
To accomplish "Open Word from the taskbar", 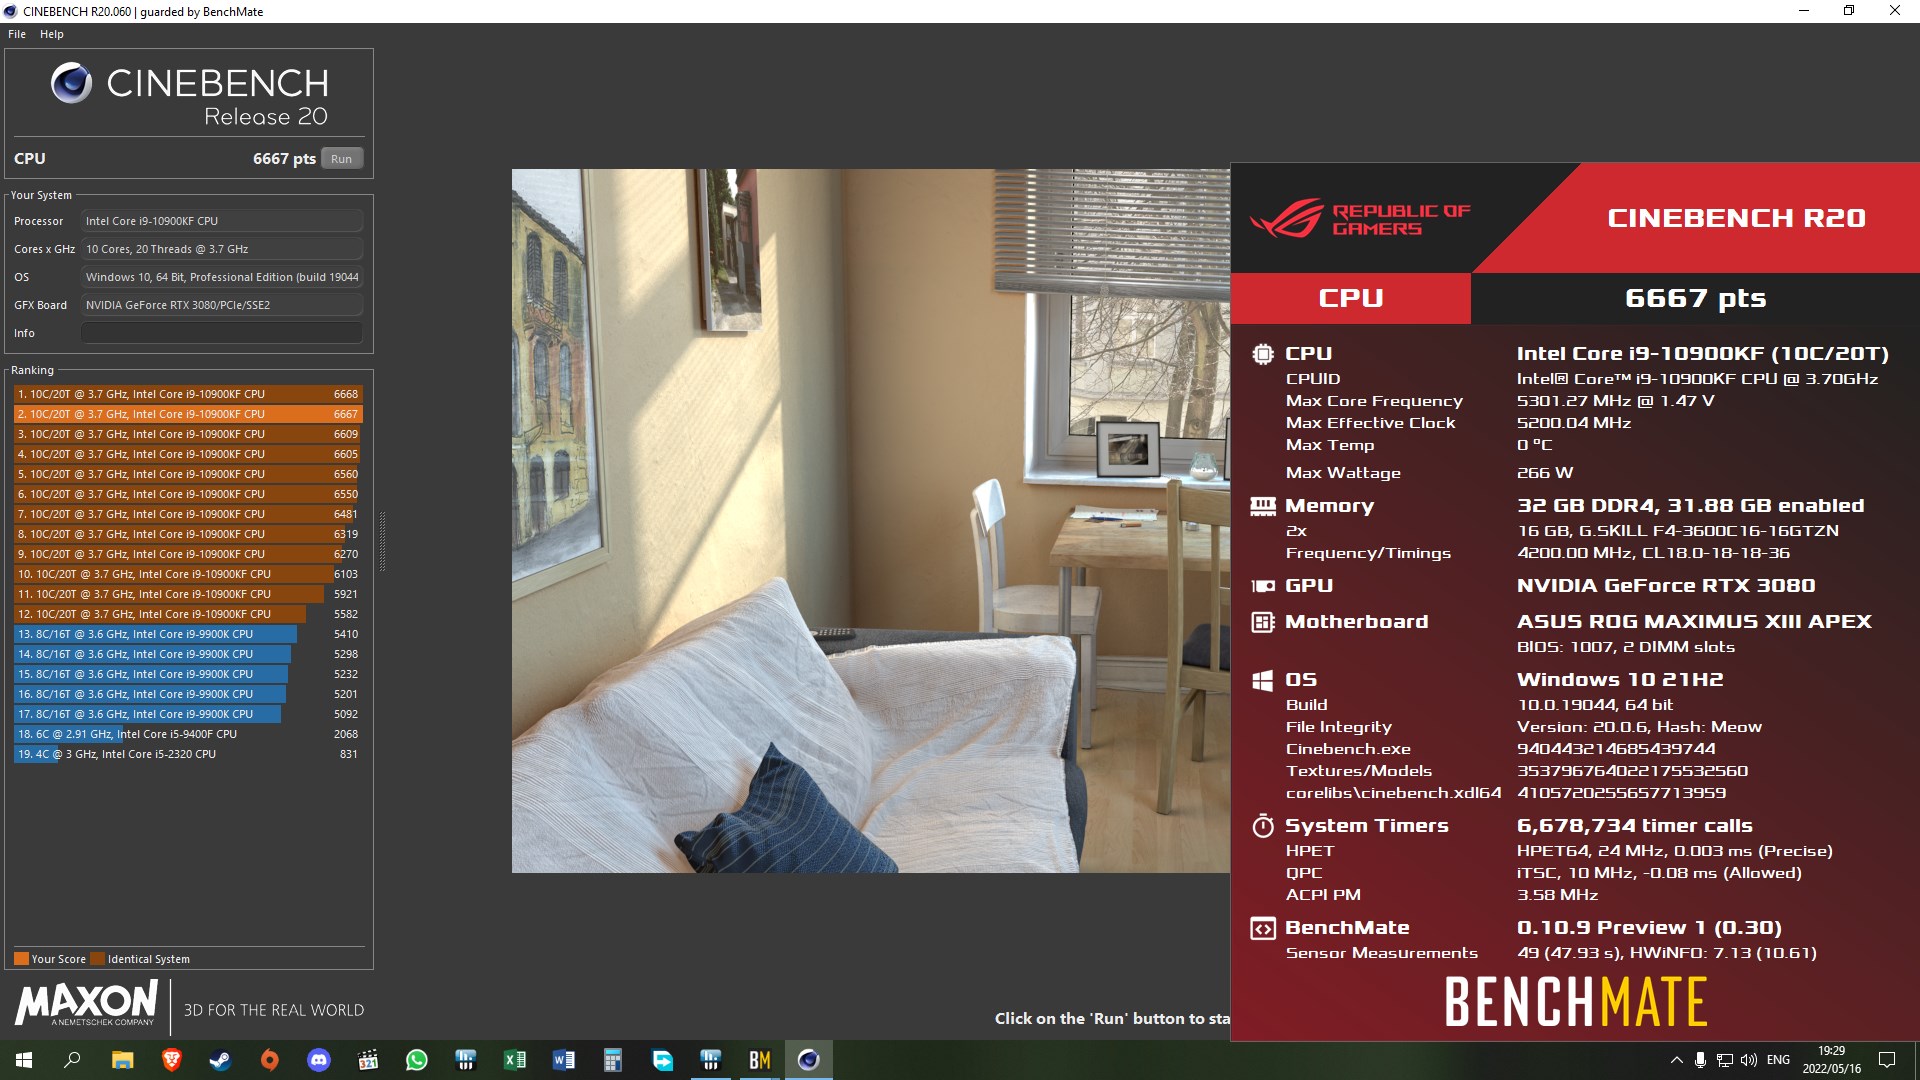I will pyautogui.click(x=563, y=1060).
